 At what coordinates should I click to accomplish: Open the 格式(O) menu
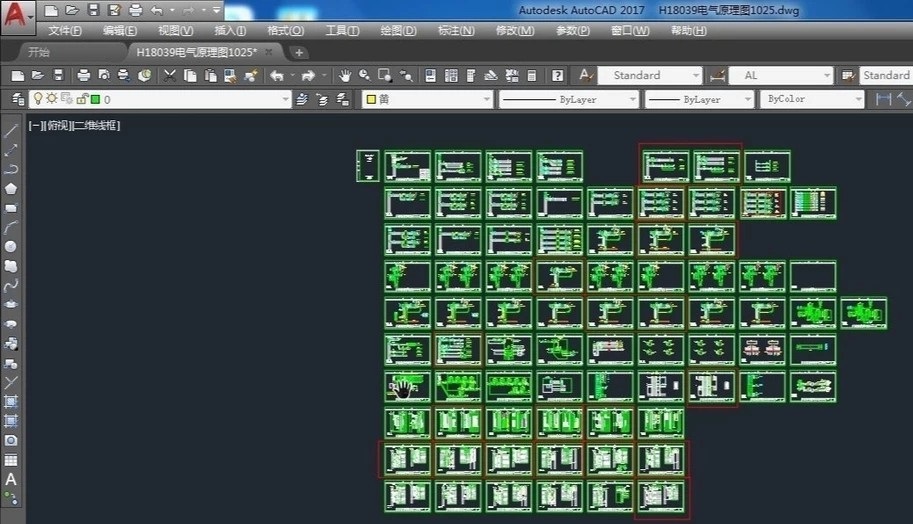[x=285, y=31]
